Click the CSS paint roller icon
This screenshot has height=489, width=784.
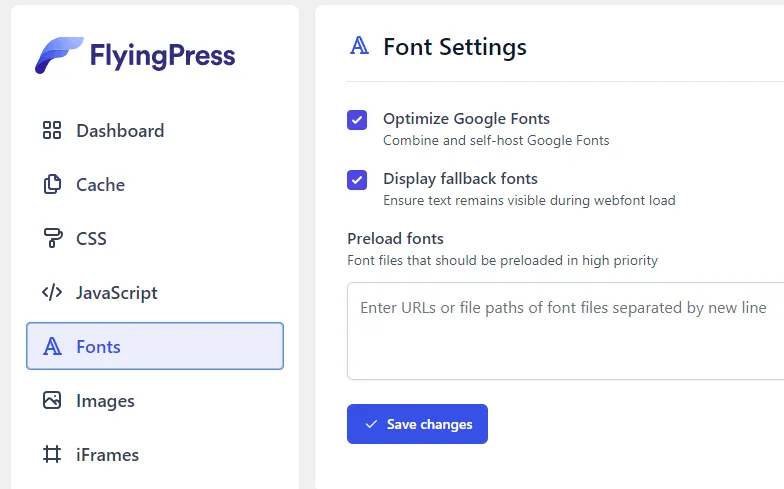52,239
